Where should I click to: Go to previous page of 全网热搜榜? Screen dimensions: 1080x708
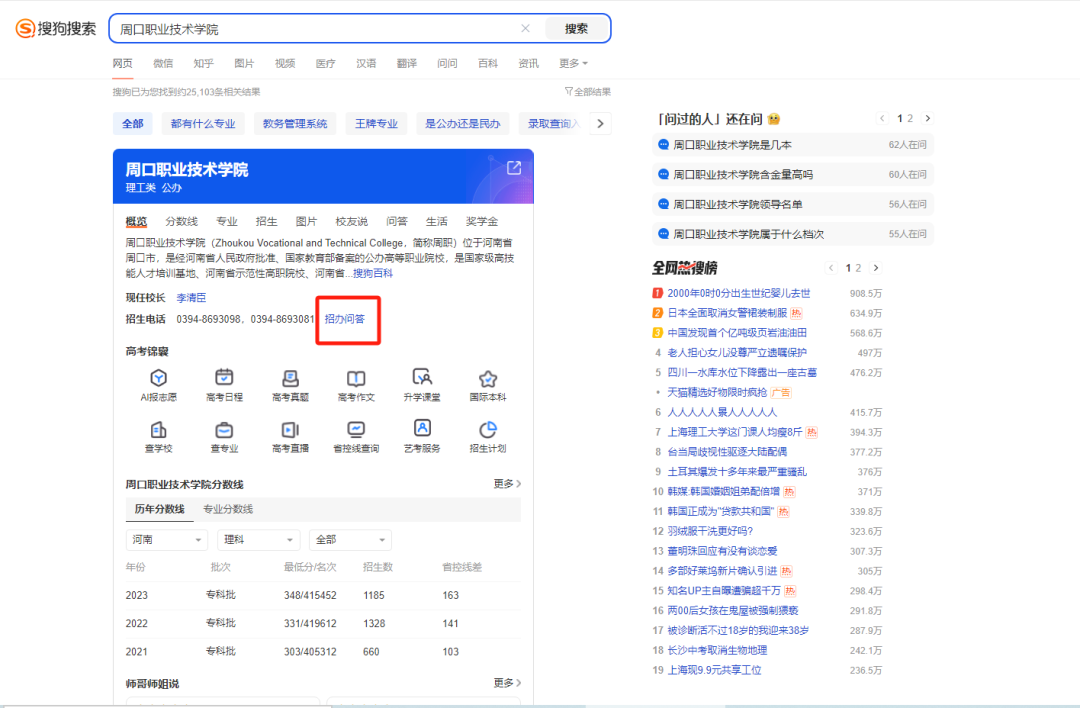[831, 268]
